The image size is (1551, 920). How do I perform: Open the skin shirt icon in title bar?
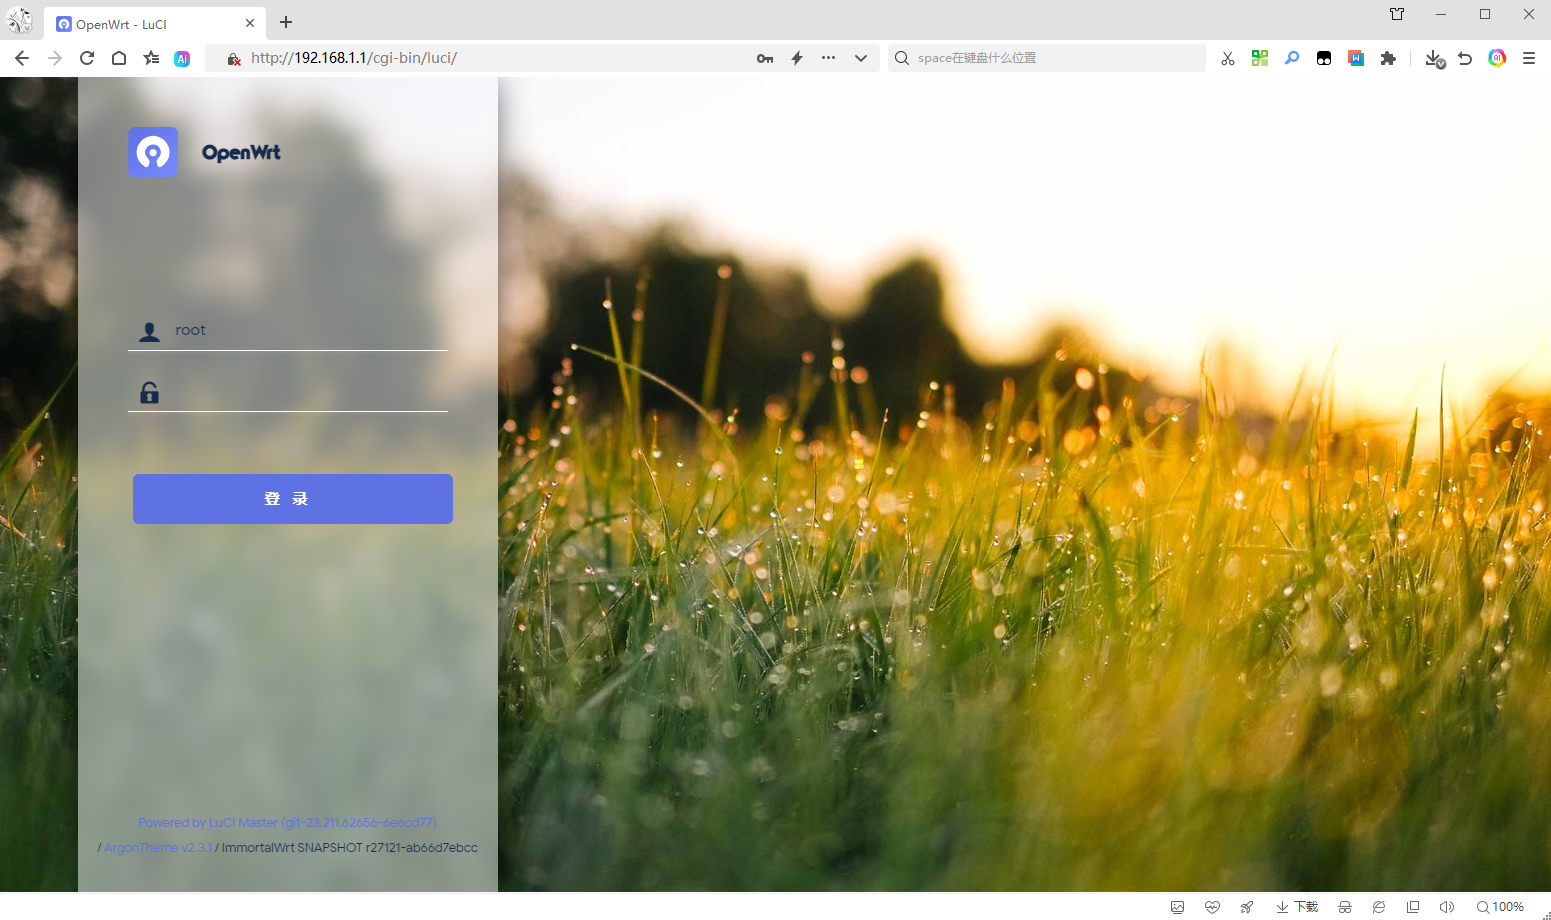point(1397,14)
